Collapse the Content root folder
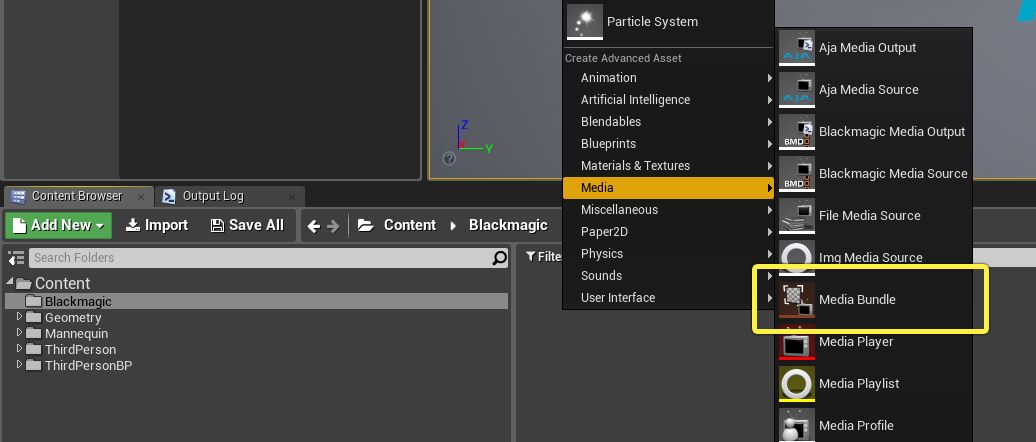This screenshot has width=1036, height=442. coord(14,284)
